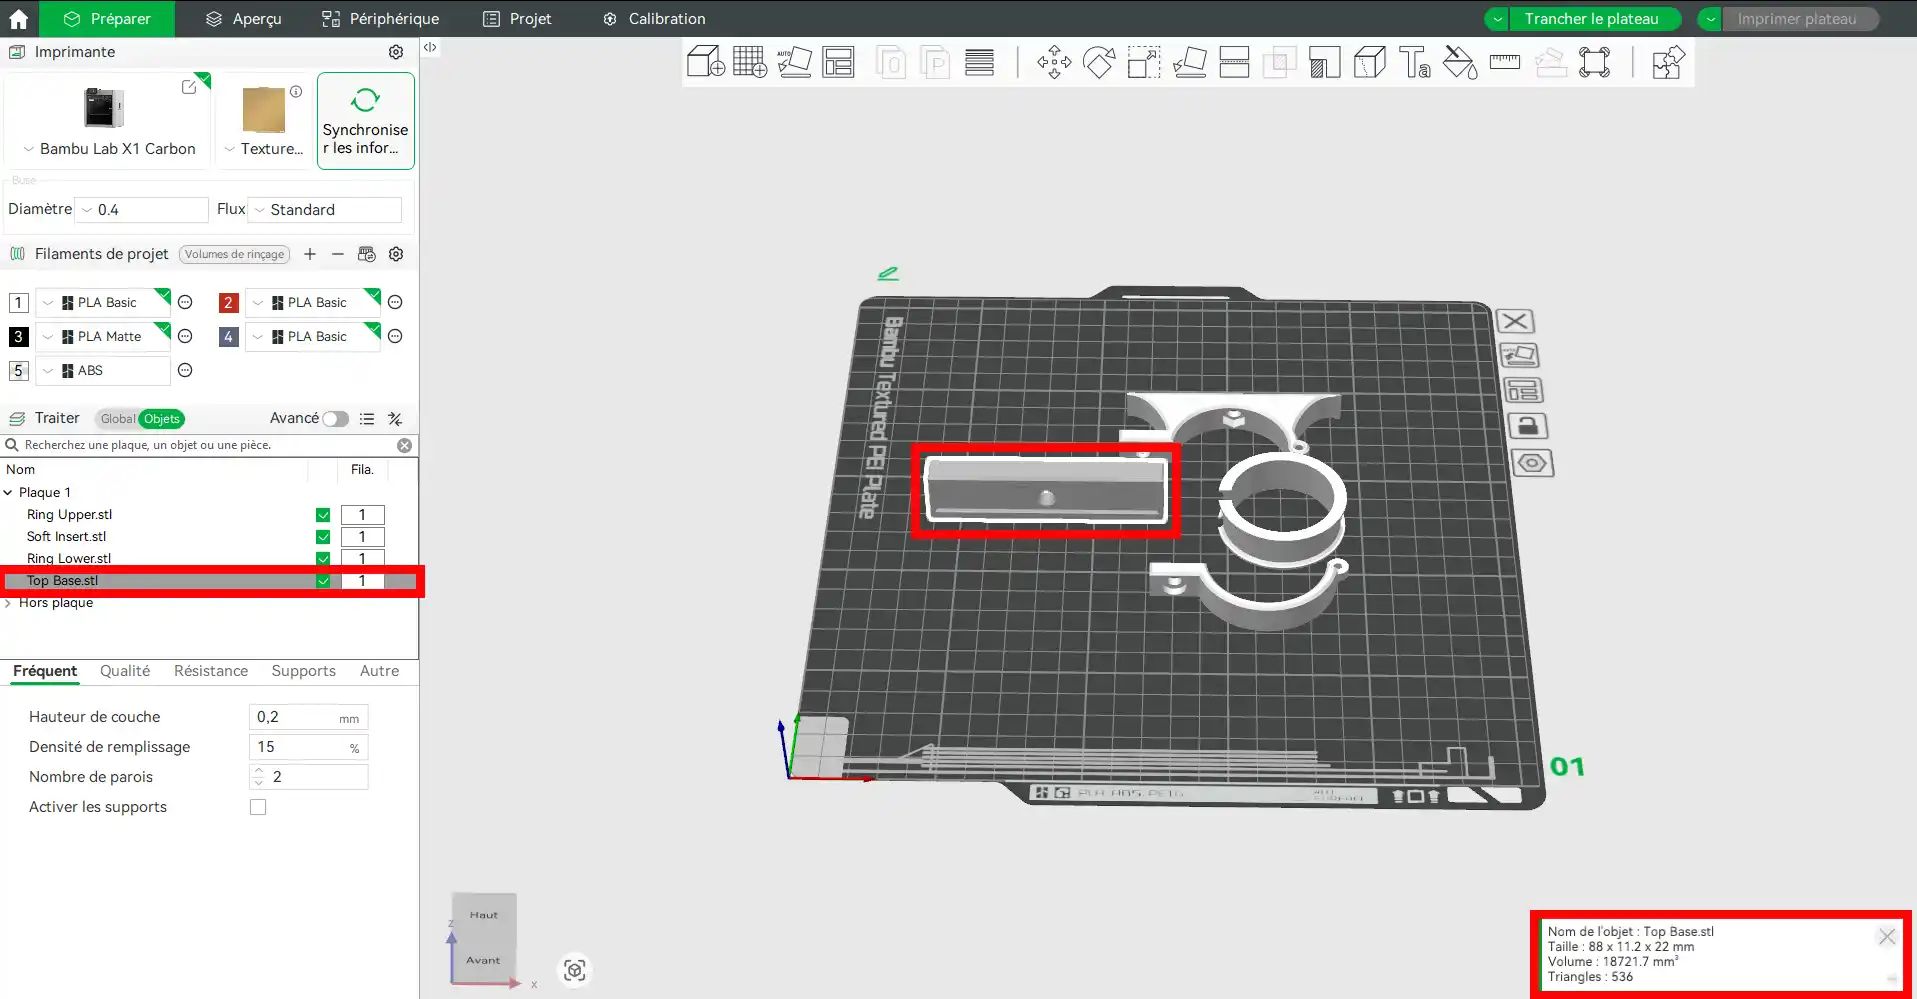Uncheck Ring Upper.stl printable checkbox
This screenshot has width=1917, height=999.
tap(323, 515)
